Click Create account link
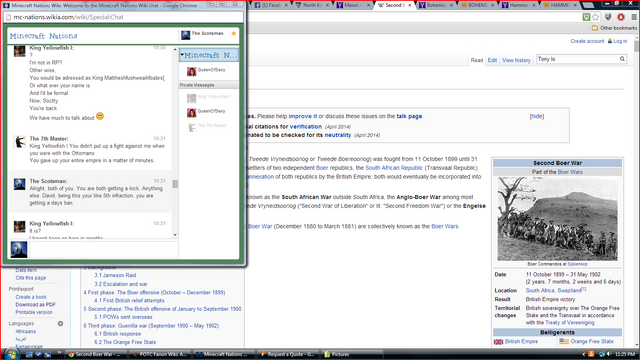This screenshot has height=360, width=640. coord(587,41)
